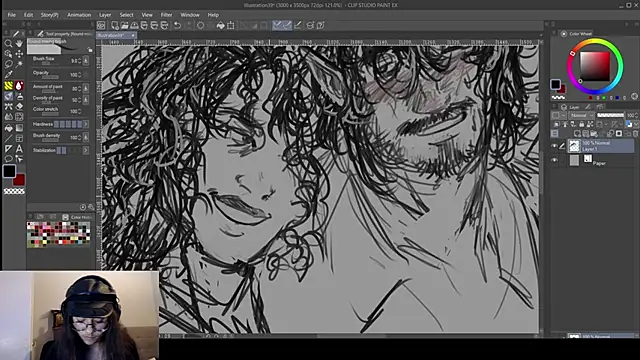Click the New document icon
Image resolution: width=640 pixels, height=360 pixels.
click(x=115, y=25)
